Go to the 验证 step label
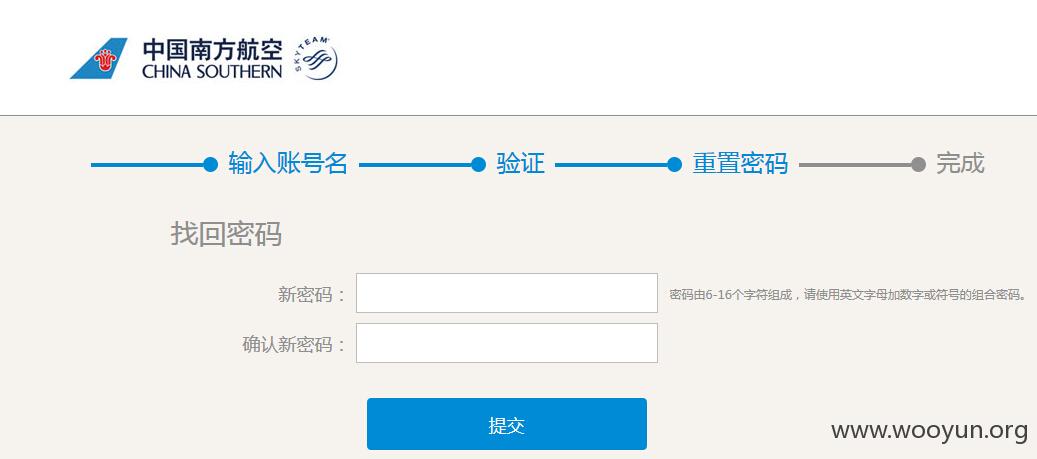This screenshot has width=1037, height=459. (x=520, y=163)
